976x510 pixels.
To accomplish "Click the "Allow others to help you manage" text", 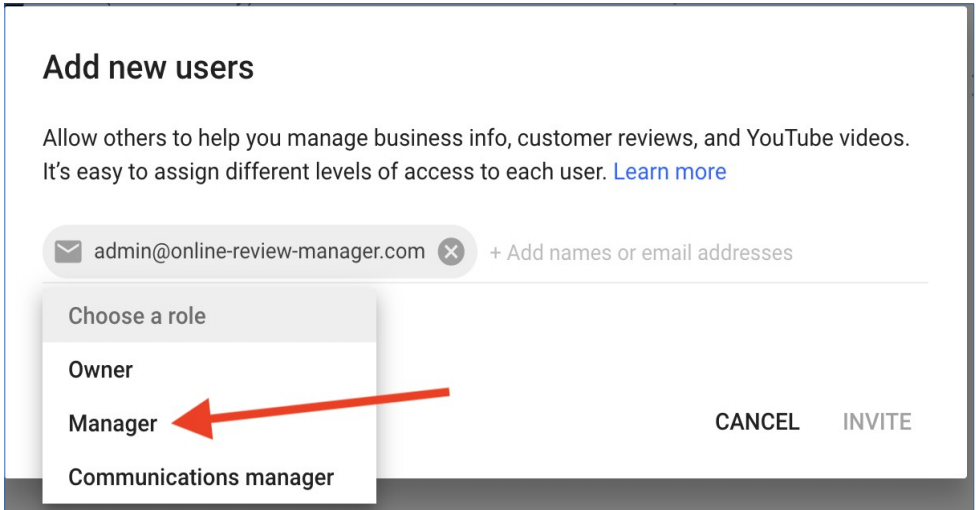I will (200, 138).
